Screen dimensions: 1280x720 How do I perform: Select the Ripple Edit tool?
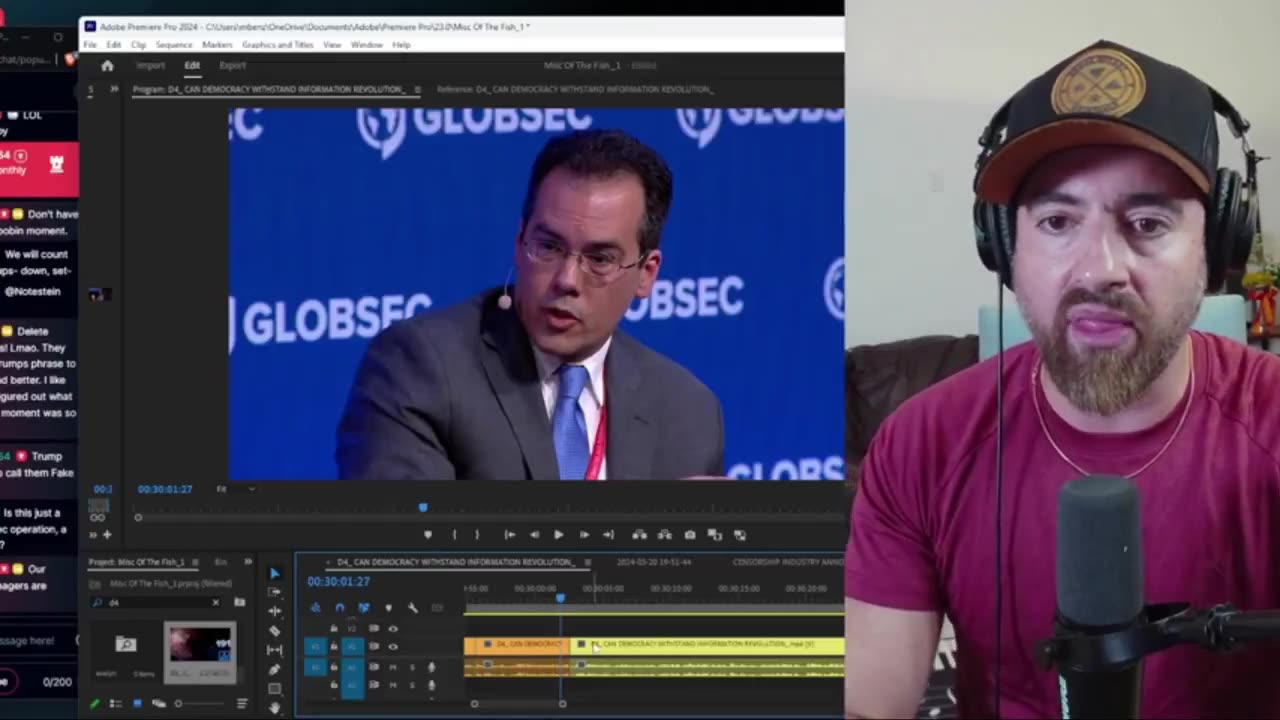point(274,611)
